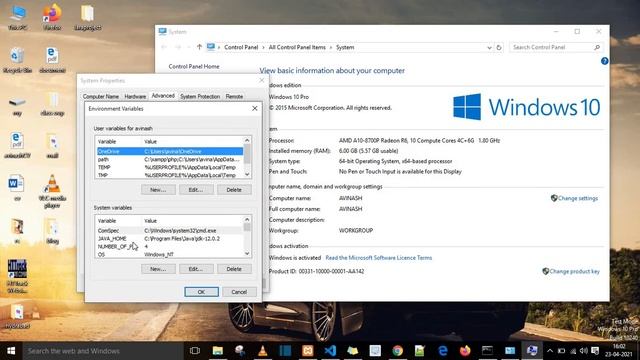Click Control Panel breadcrumb
This screenshot has width=640, height=360.
click(241, 47)
